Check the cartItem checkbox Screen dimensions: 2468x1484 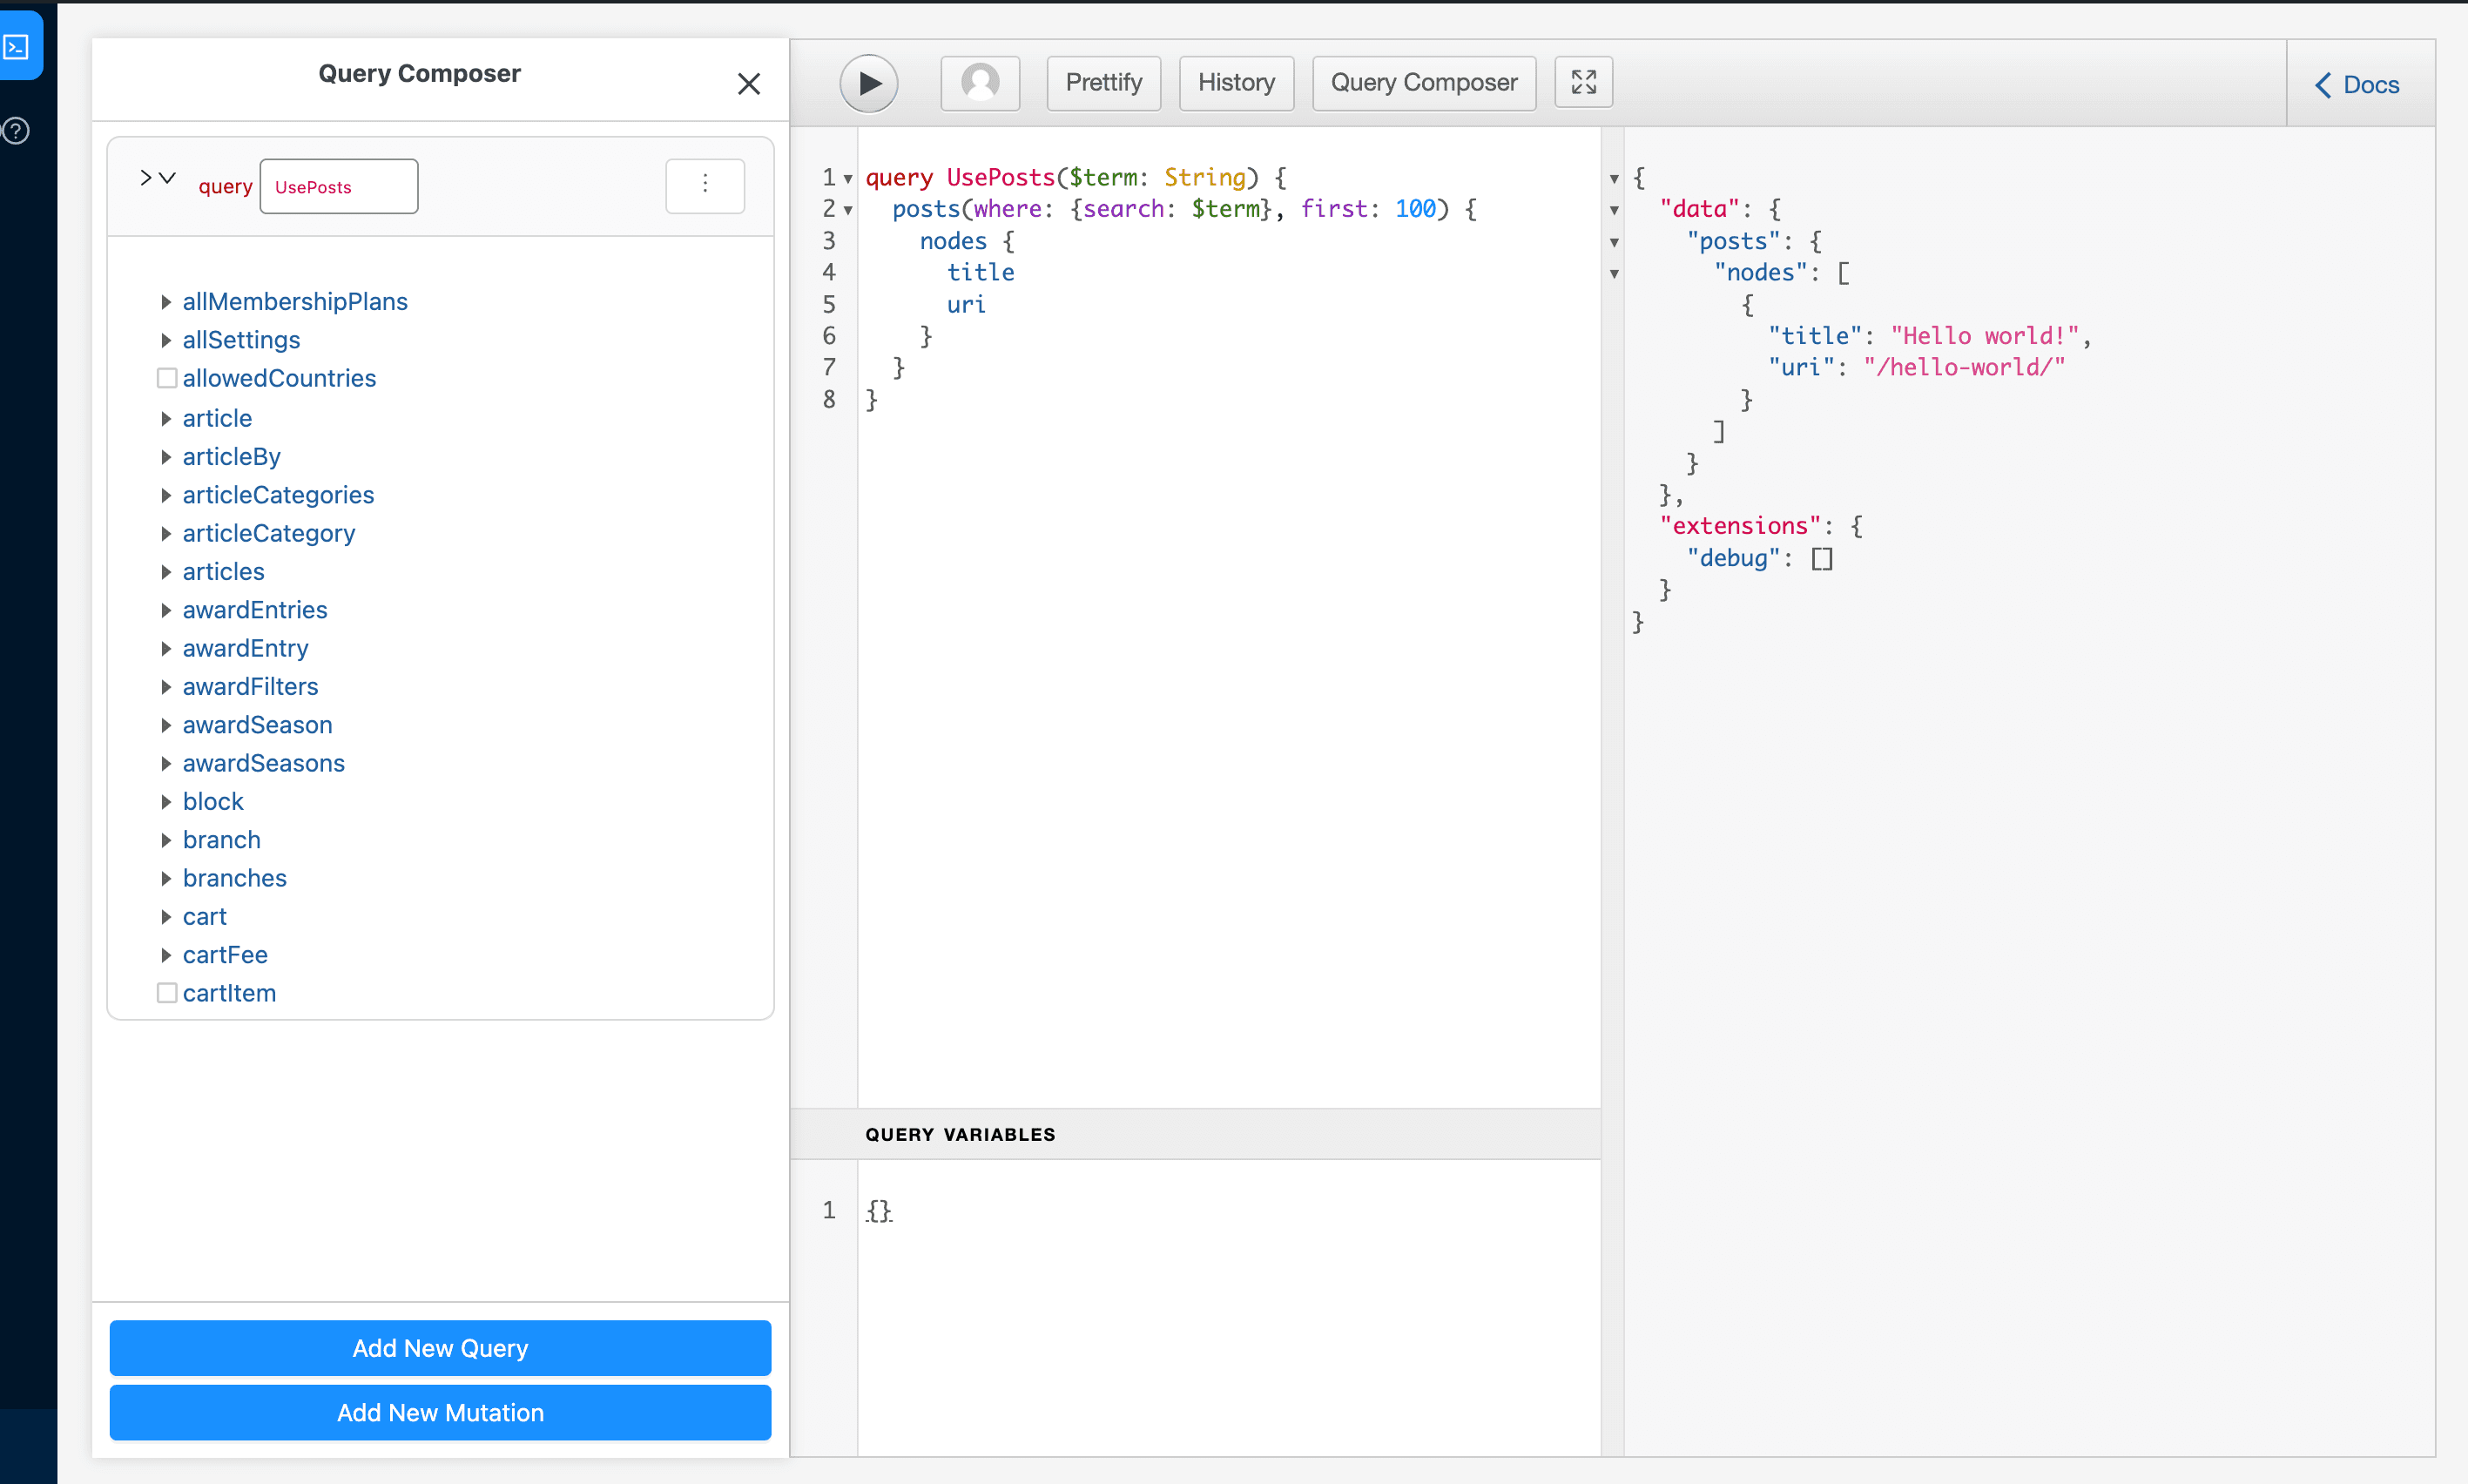tap(167, 992)
